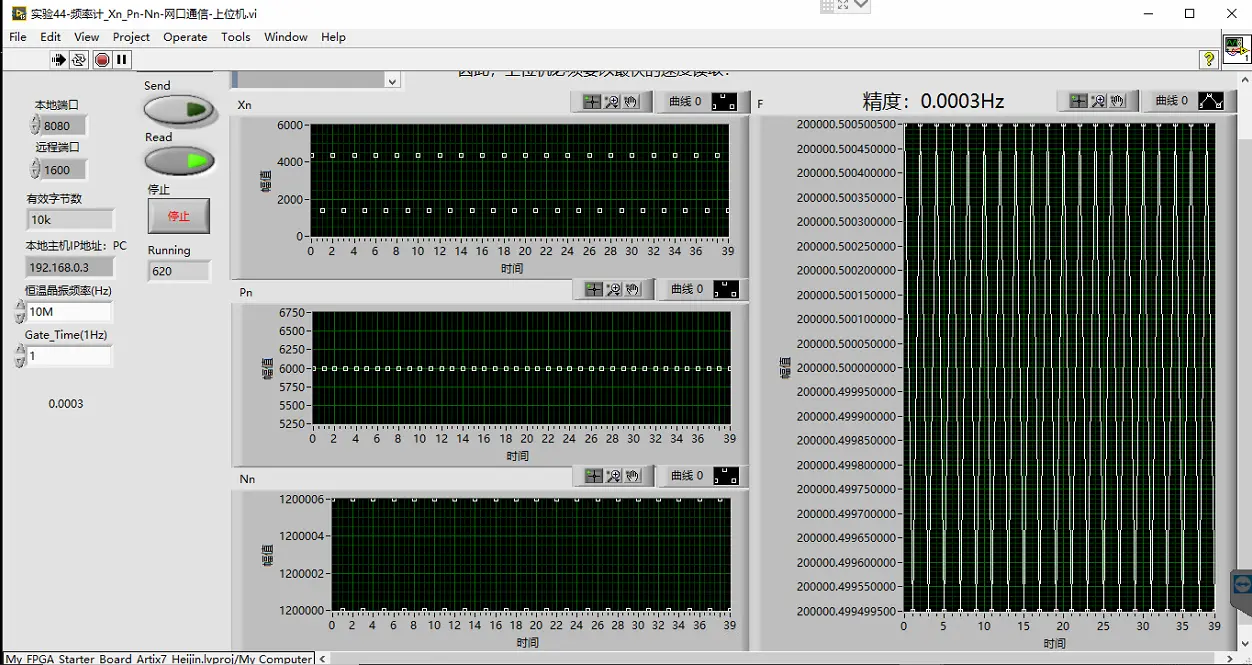Screen dimensions: 1252x665
Task: Click the 恒温晶振频率 field showing 10M
Action: pos(69,312)
